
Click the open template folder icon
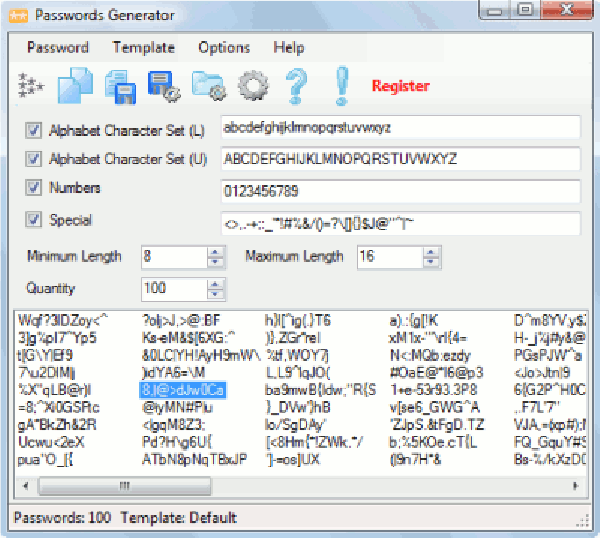click(x=210, y=87)
